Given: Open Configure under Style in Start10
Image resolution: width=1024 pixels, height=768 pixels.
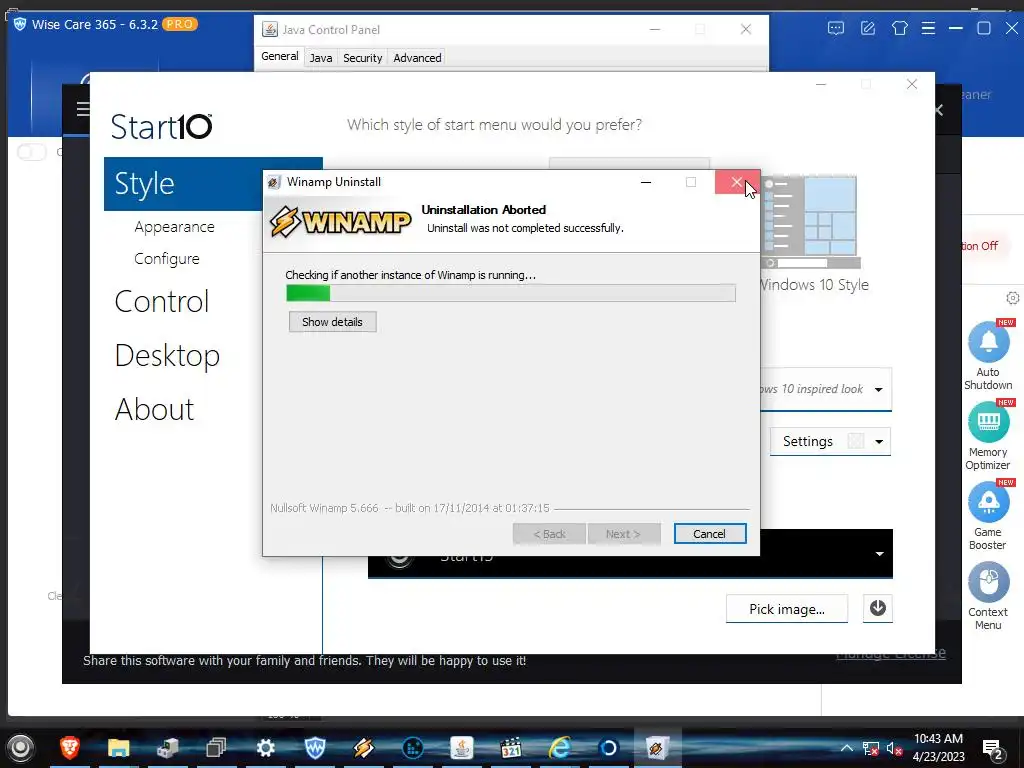Looking at the screenshot, I should (x=167, y=259).
